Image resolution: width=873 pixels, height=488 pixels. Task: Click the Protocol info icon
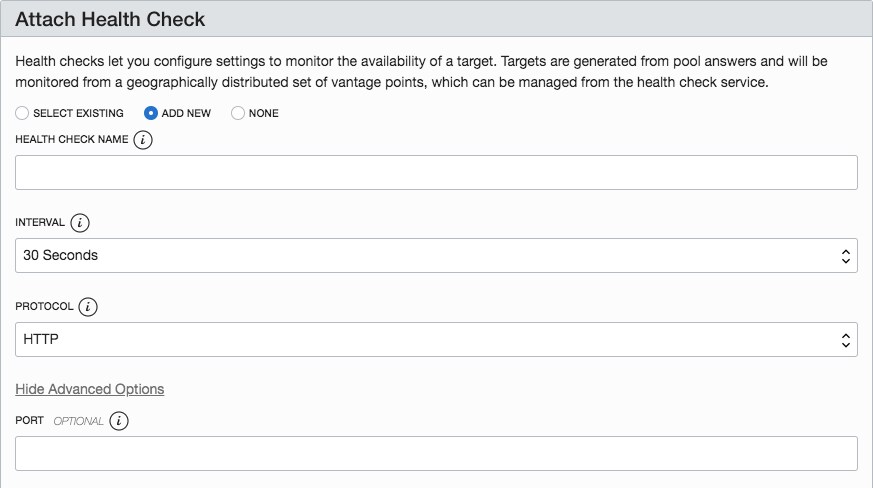point(90,307)
